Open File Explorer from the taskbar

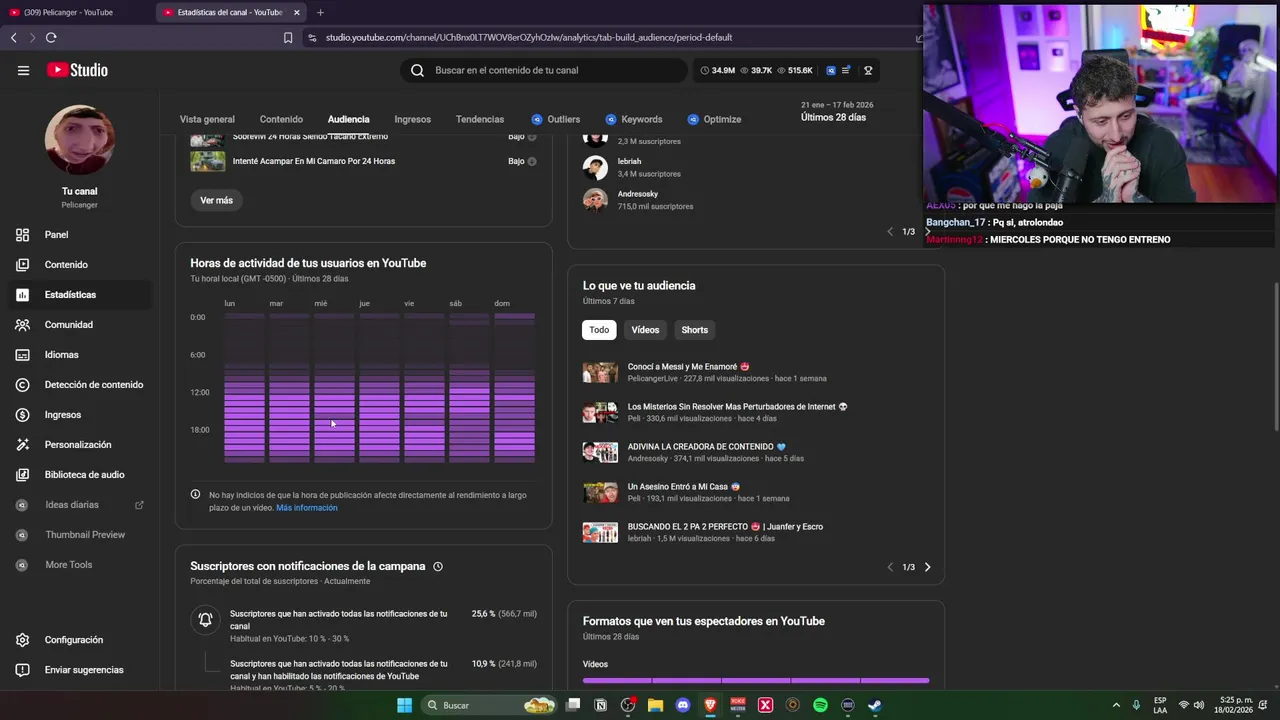tap(655, 705)
